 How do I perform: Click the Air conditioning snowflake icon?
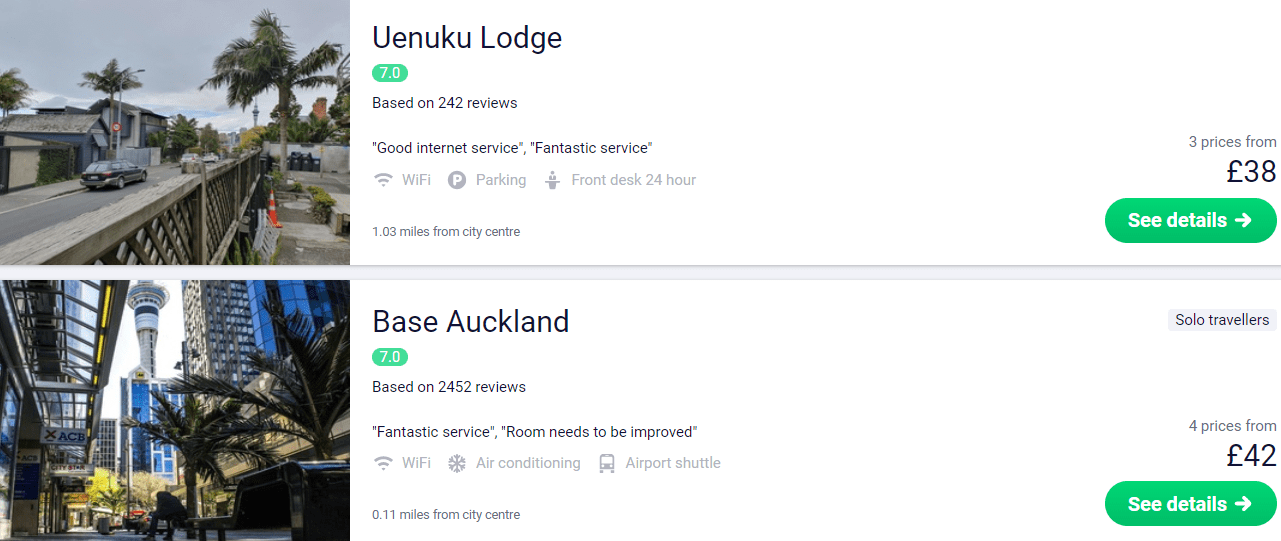tap(457, 463)
